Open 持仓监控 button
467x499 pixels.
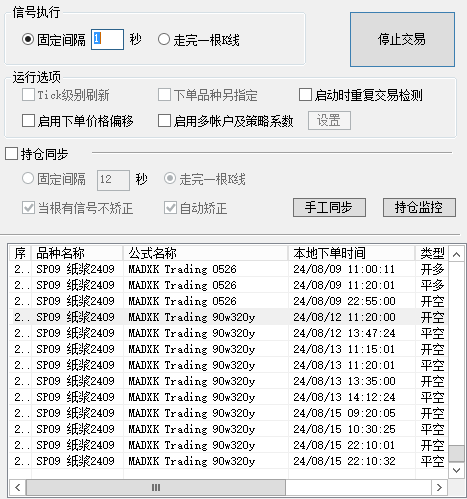click(419, 207)
